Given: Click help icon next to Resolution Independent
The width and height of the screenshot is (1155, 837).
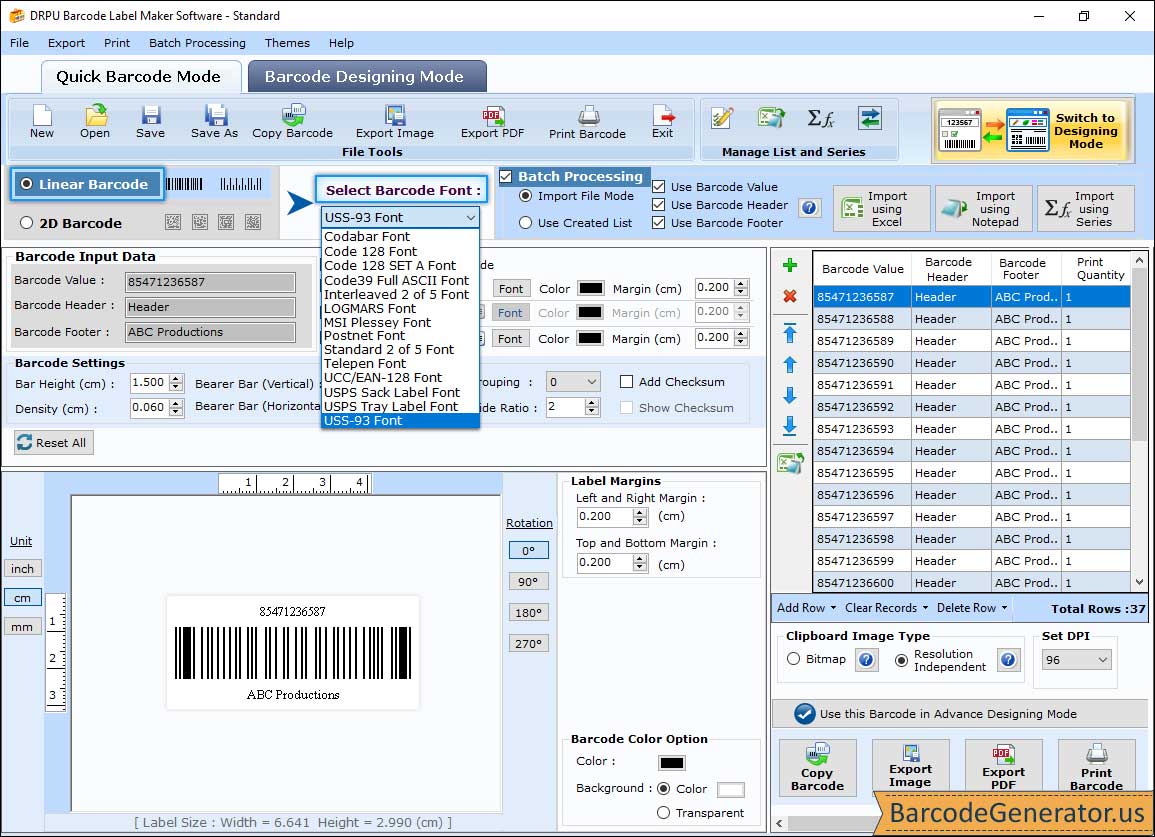Looking at the screenshot, I should (x=1008, y=659).
